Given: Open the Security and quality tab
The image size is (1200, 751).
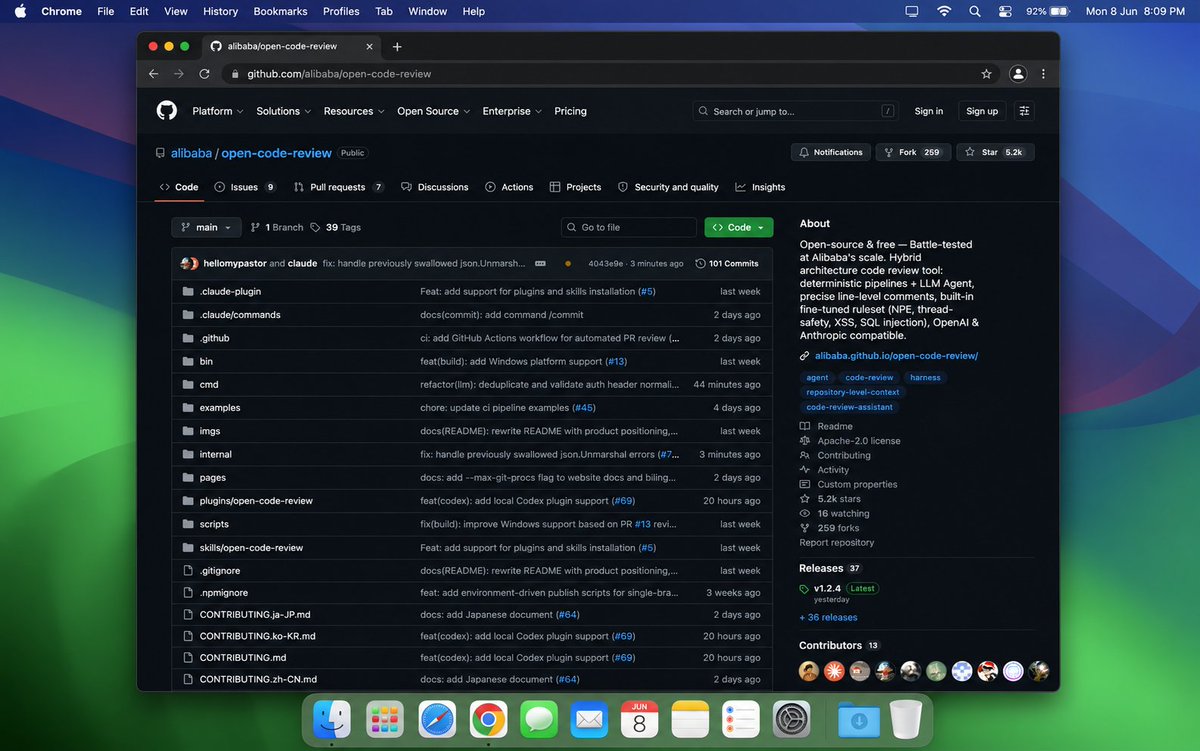Looking at the screenshot, I should point(668,187).
